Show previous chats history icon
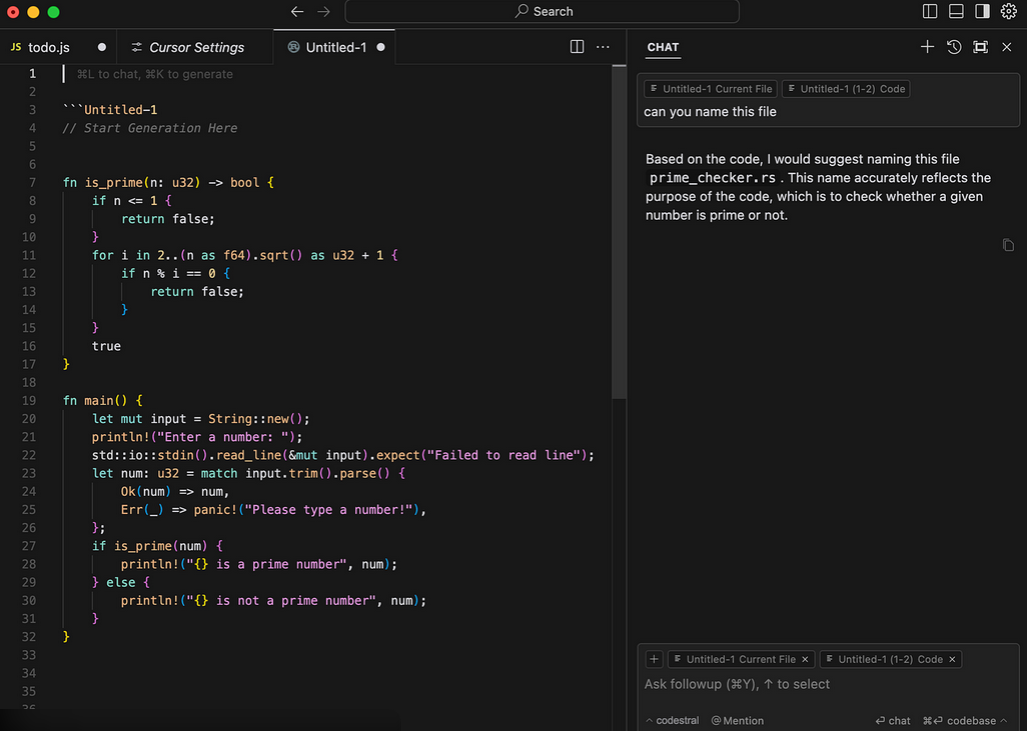 [x=954, y=47]
